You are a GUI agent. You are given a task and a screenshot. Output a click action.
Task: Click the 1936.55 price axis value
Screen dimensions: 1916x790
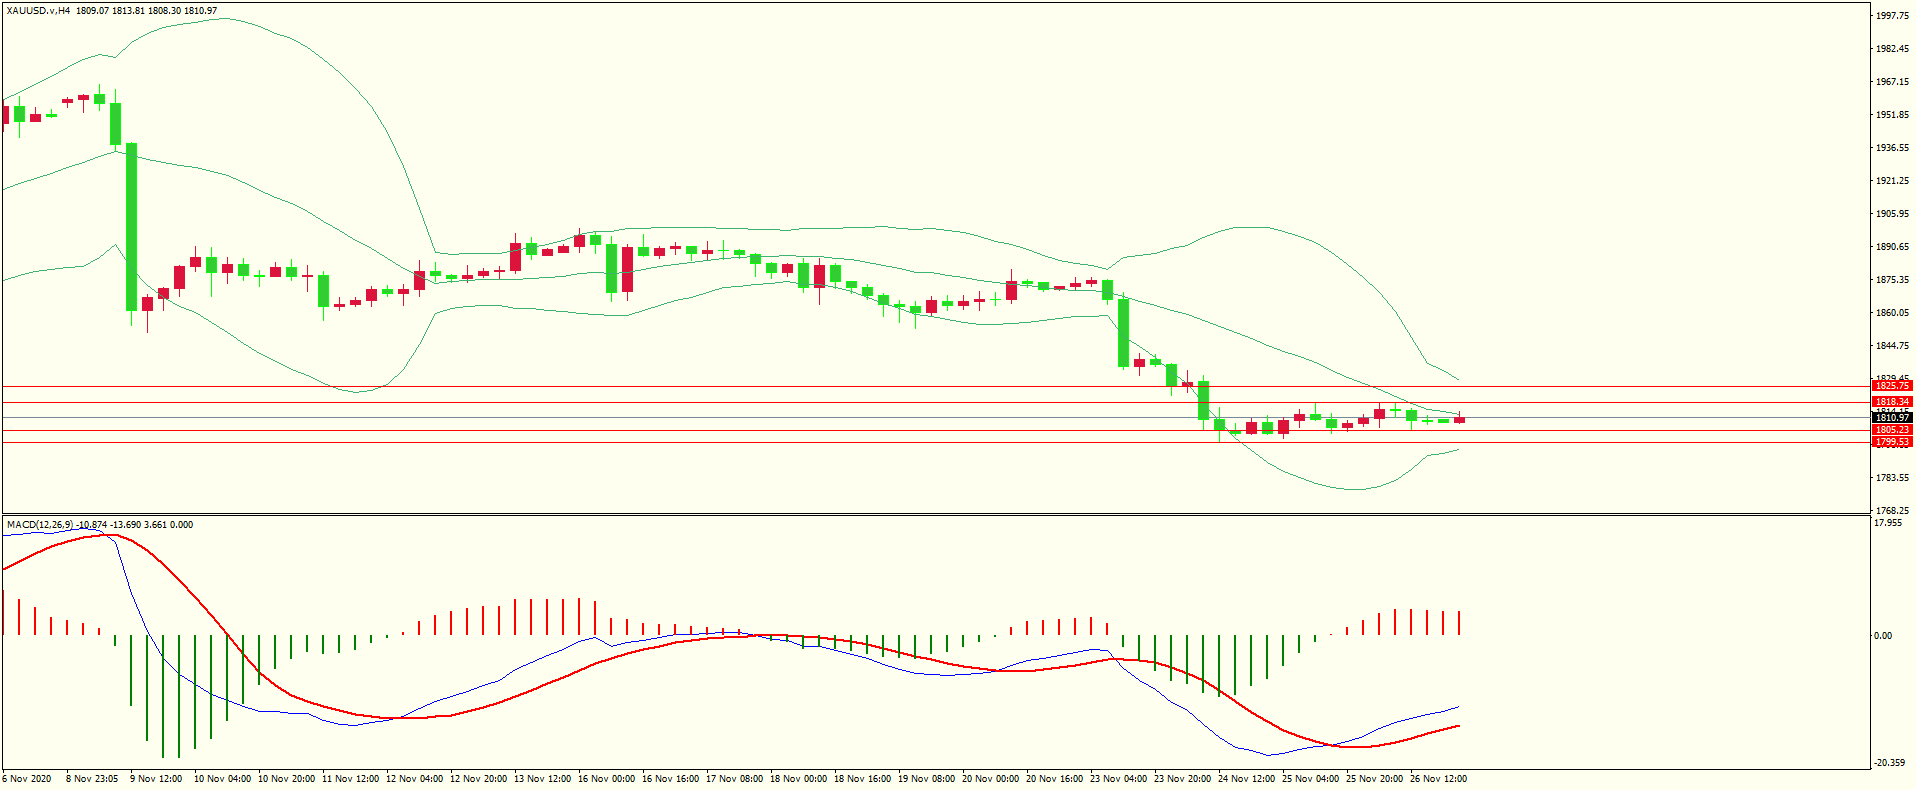coord(1893,148)
